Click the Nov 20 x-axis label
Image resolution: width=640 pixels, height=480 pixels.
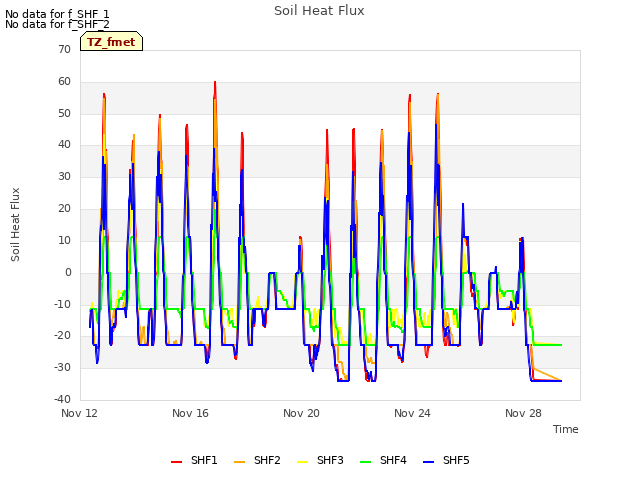tap(302, 413)
